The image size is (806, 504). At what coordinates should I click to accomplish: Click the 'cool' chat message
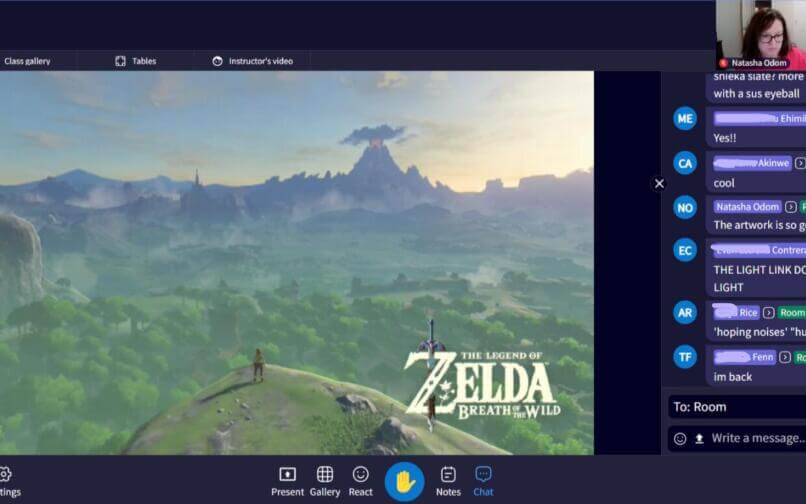724,183
